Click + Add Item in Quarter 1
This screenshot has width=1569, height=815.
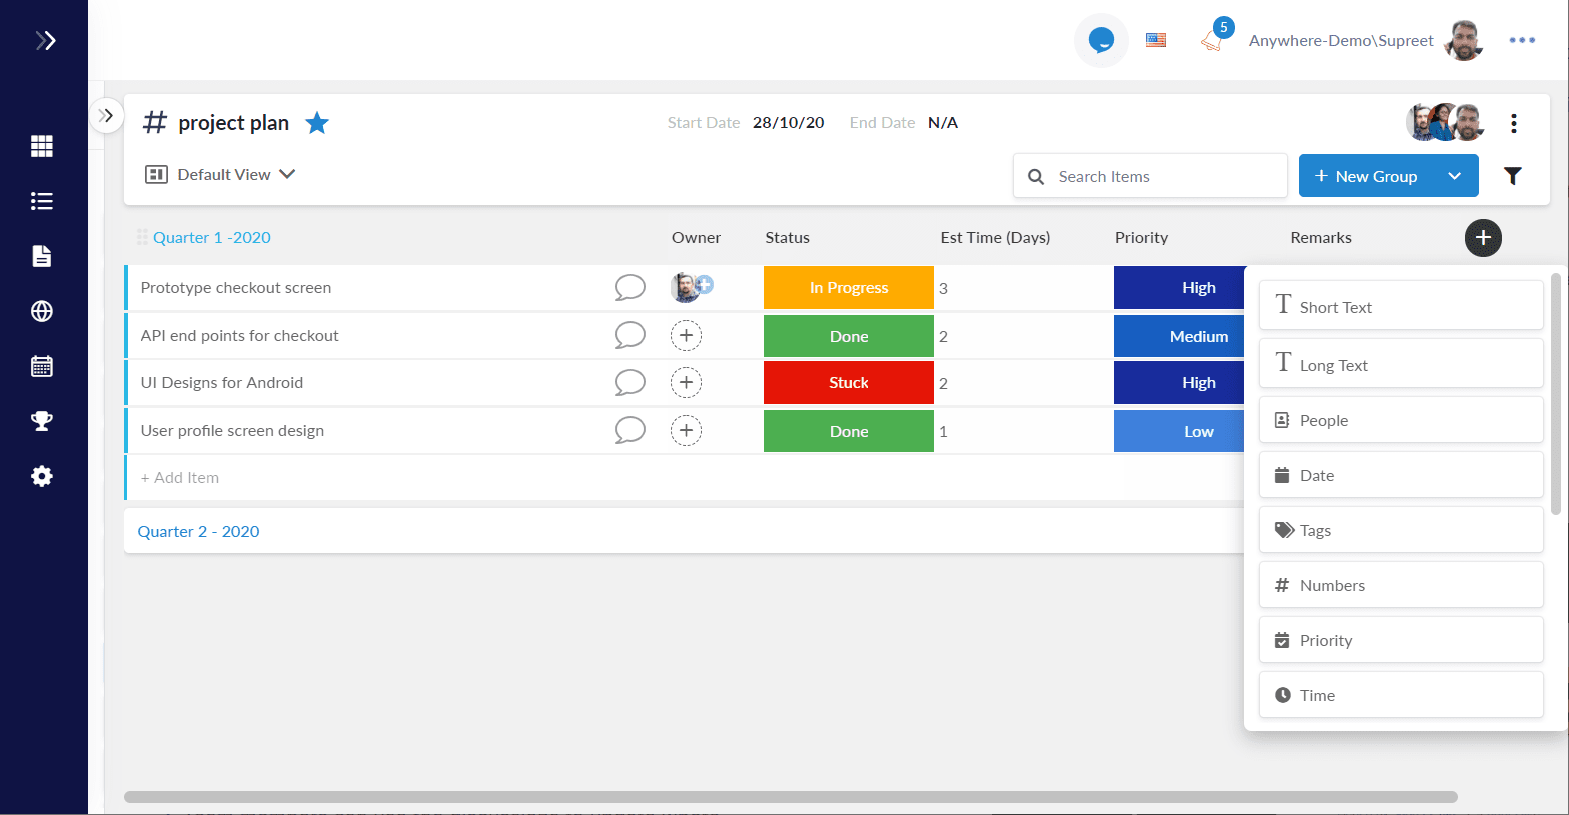pyautogui.click(x=180, y=478)
